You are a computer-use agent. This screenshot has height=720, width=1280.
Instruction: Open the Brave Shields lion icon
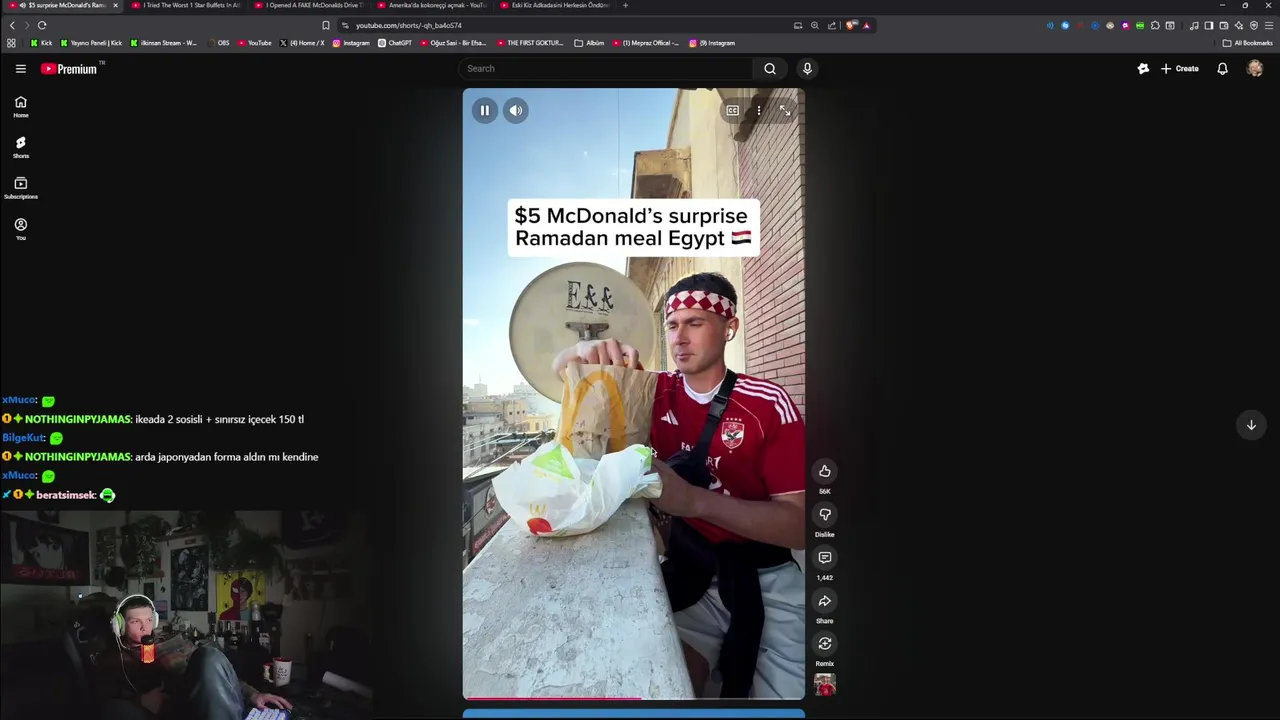click(x=850, y=25)
